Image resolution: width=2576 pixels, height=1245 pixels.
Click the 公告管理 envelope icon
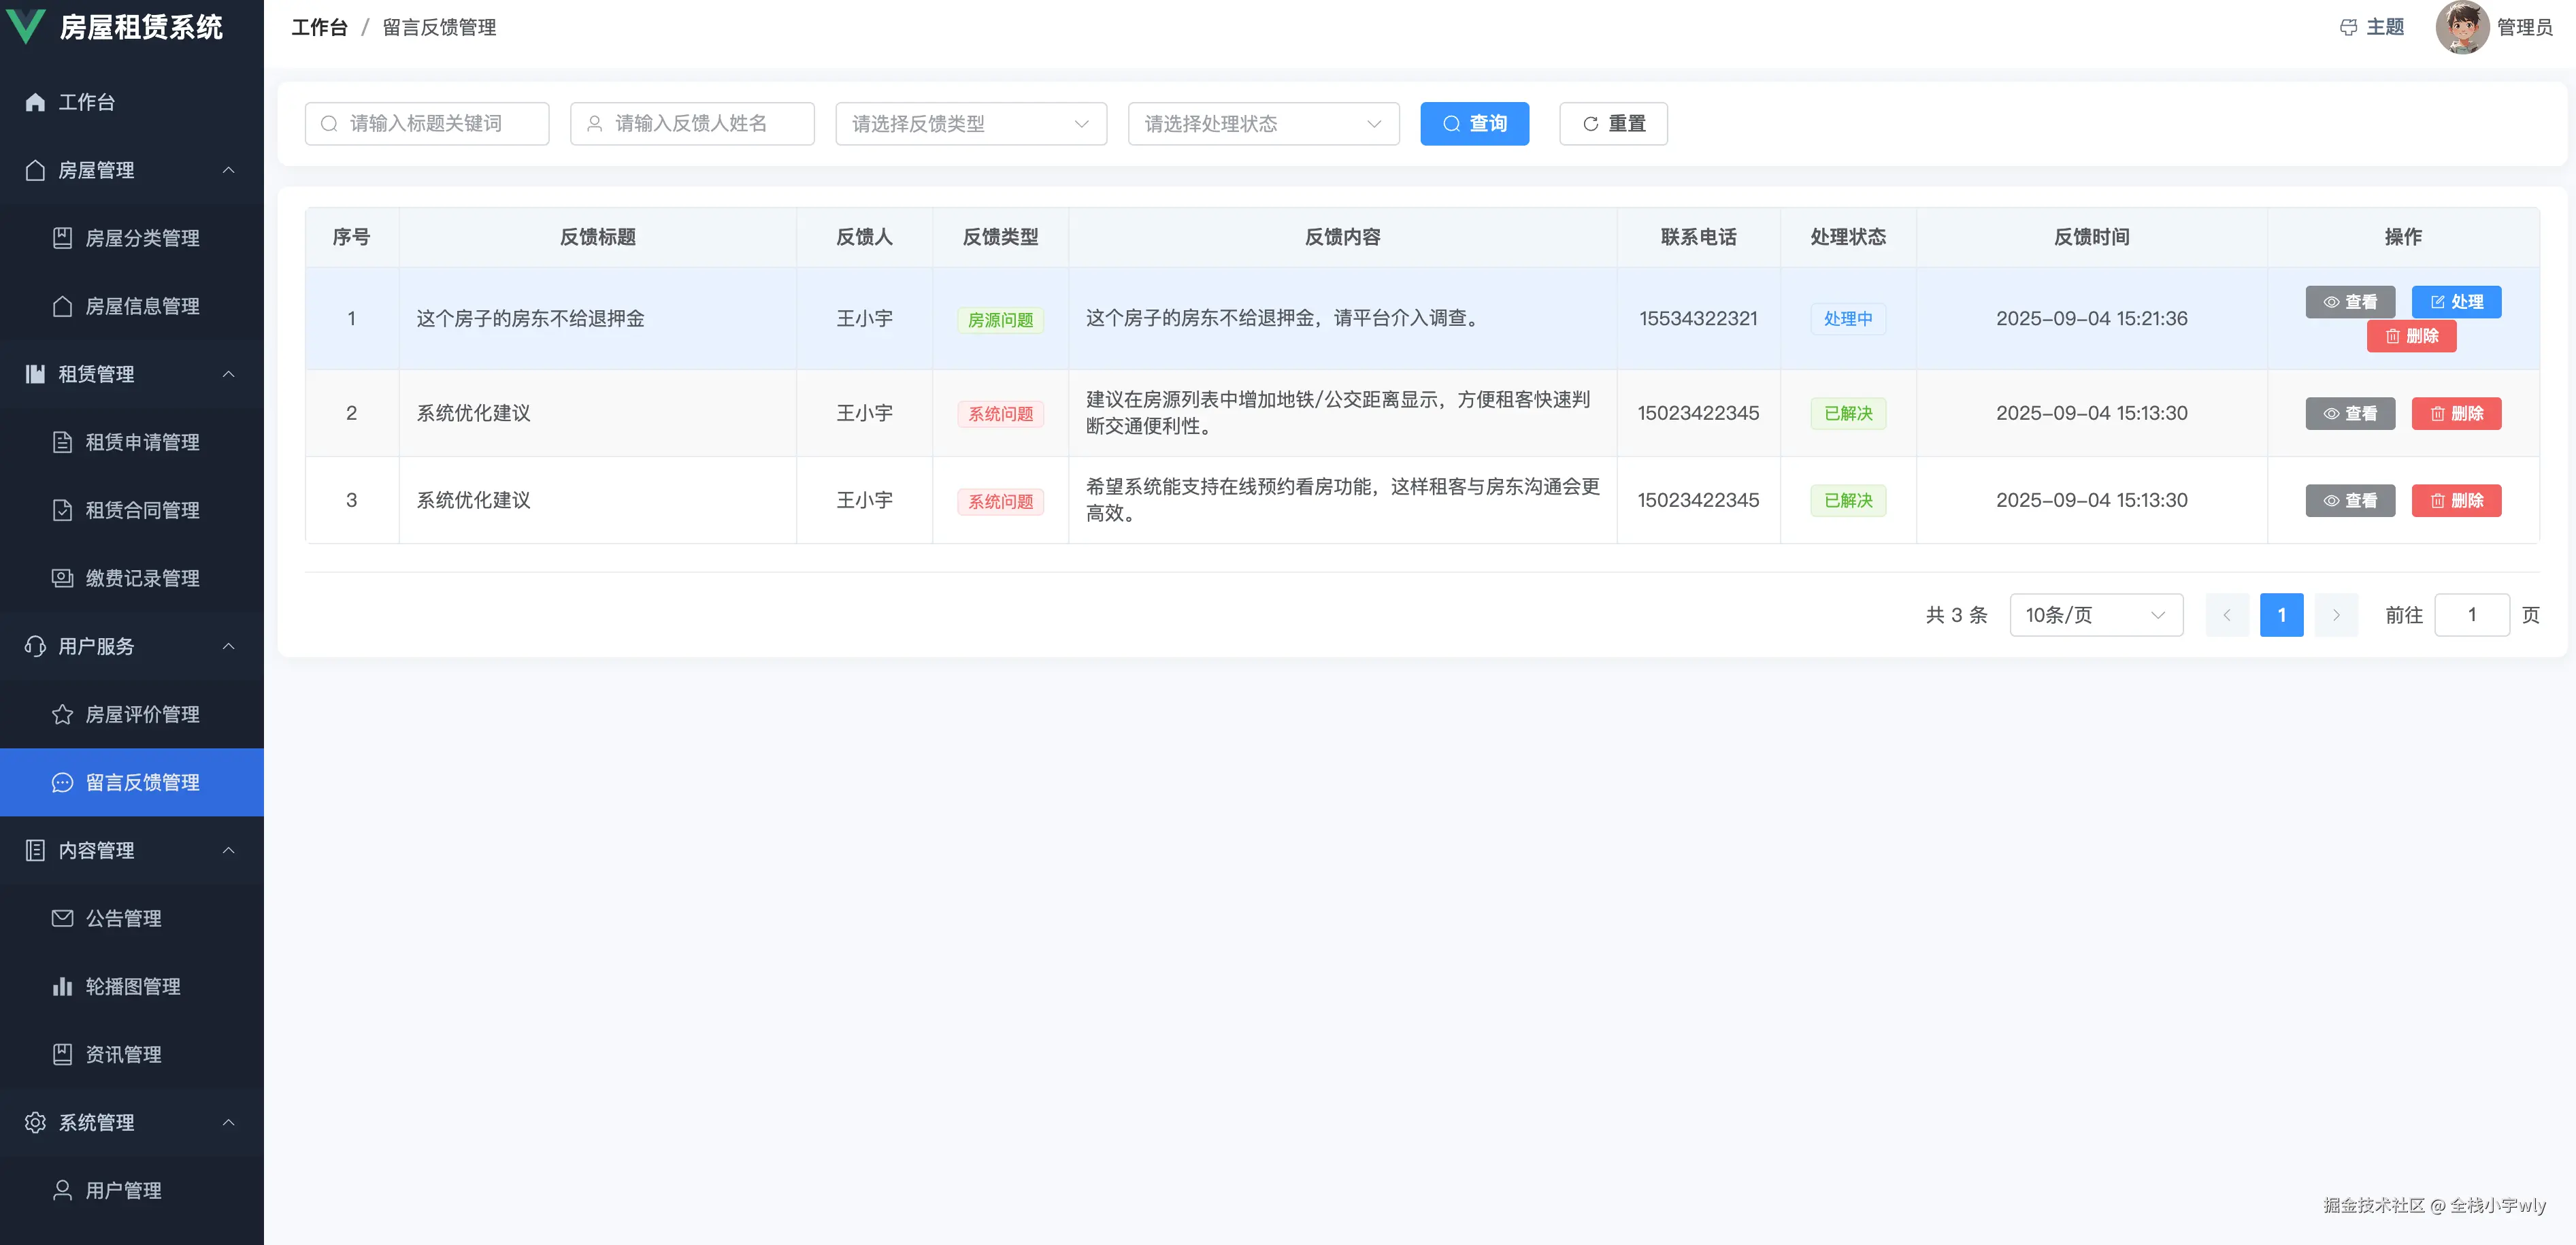coord(62,918)
